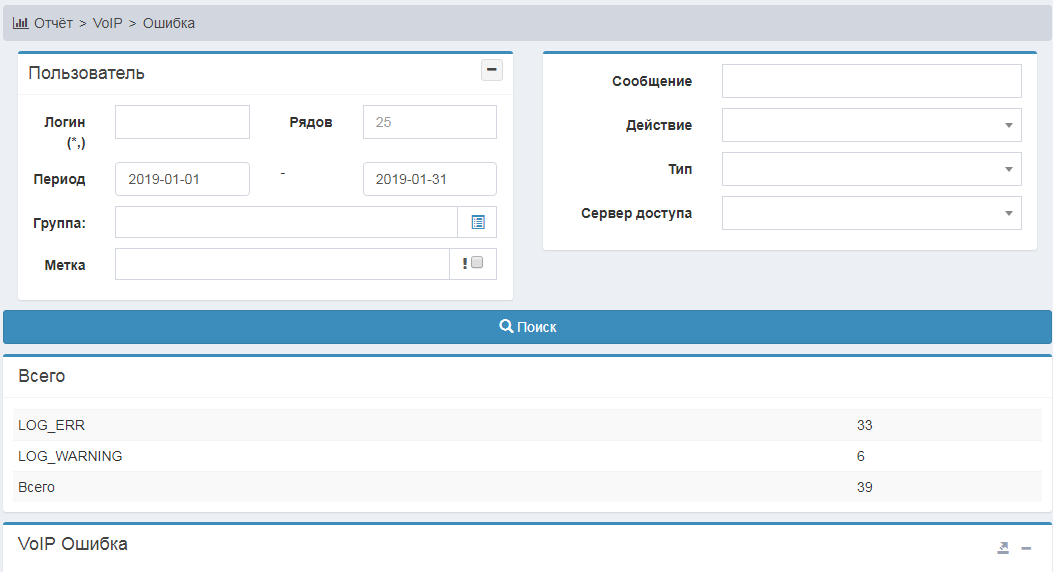Click VoIP in the breadcrumb

point(107,23)
